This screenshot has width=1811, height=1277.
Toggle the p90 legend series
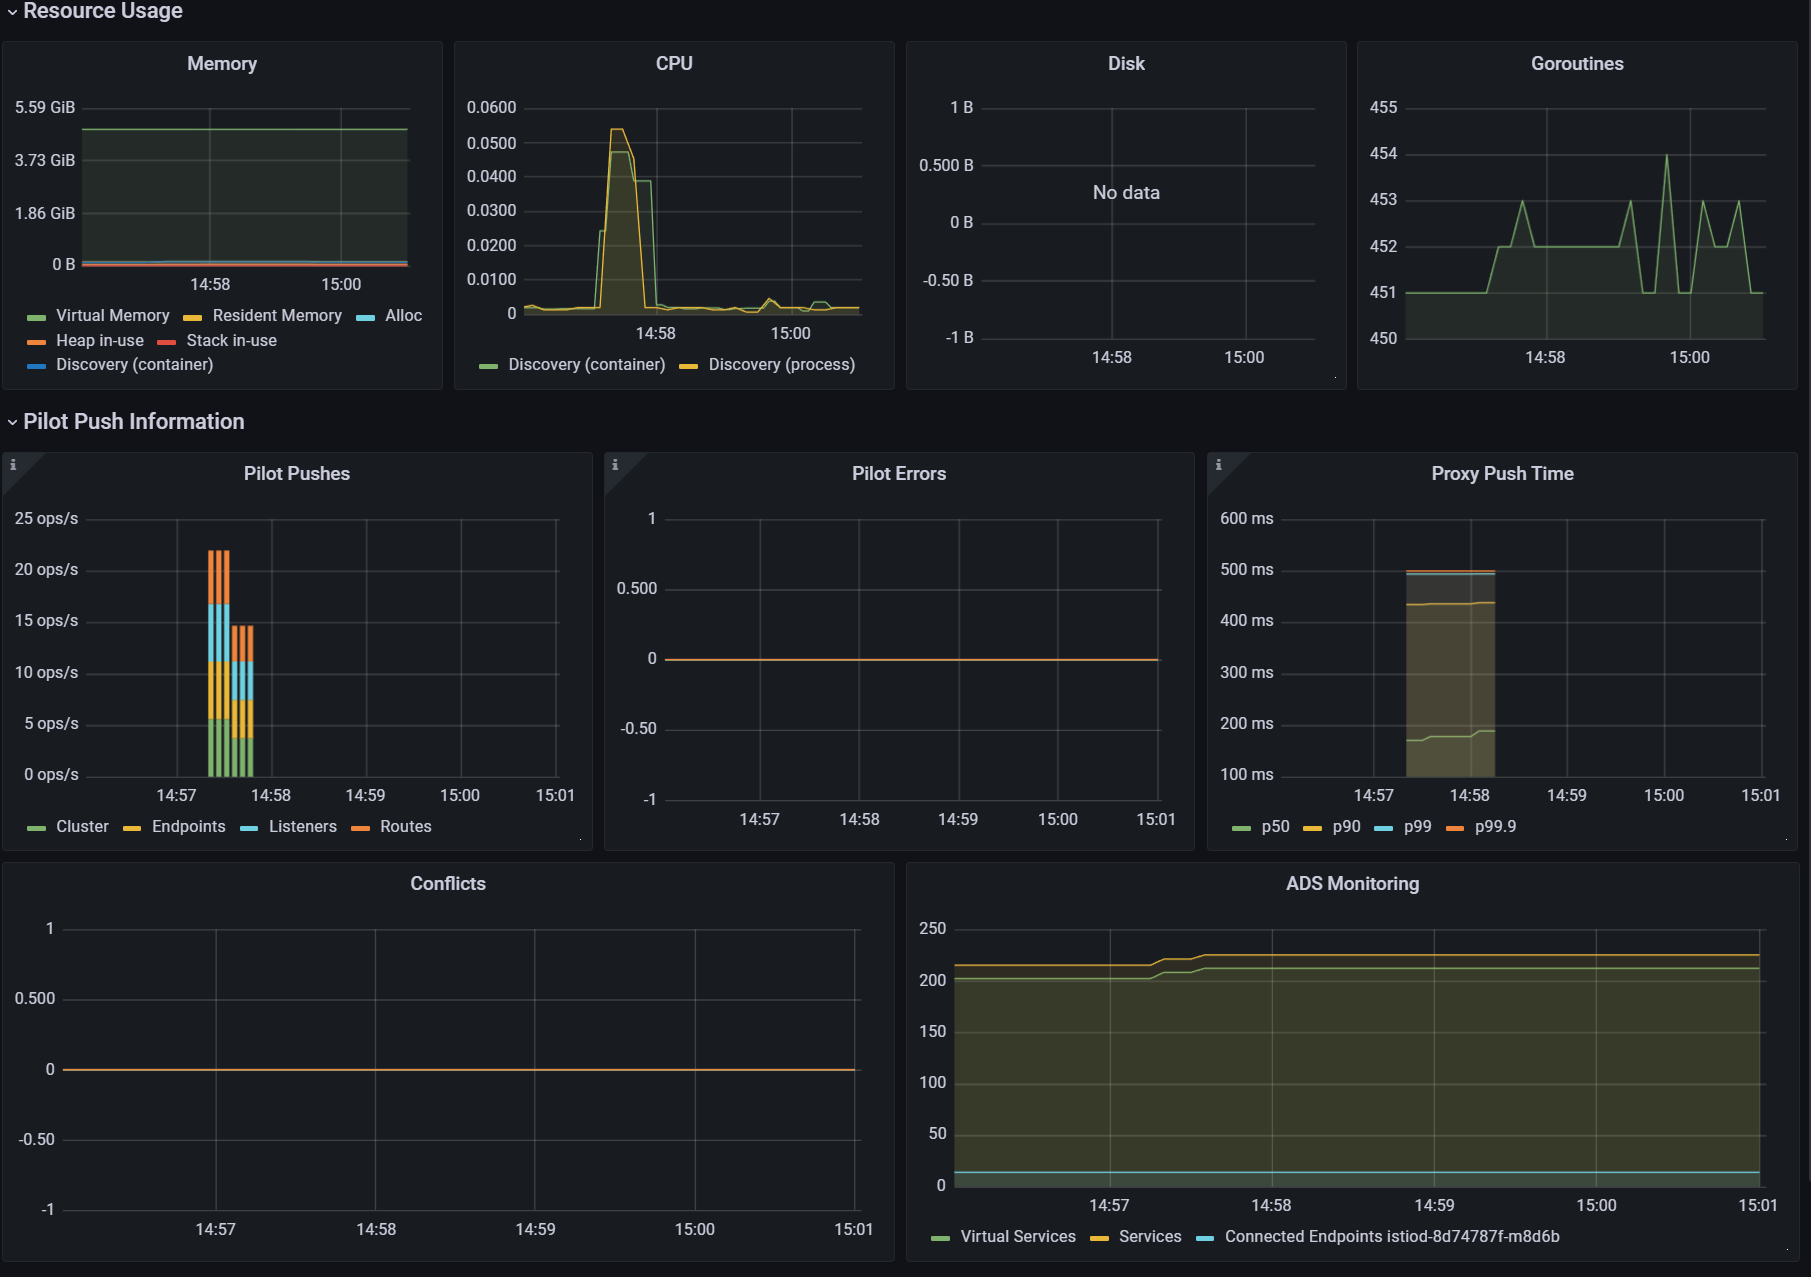[x=1346, y=827]
